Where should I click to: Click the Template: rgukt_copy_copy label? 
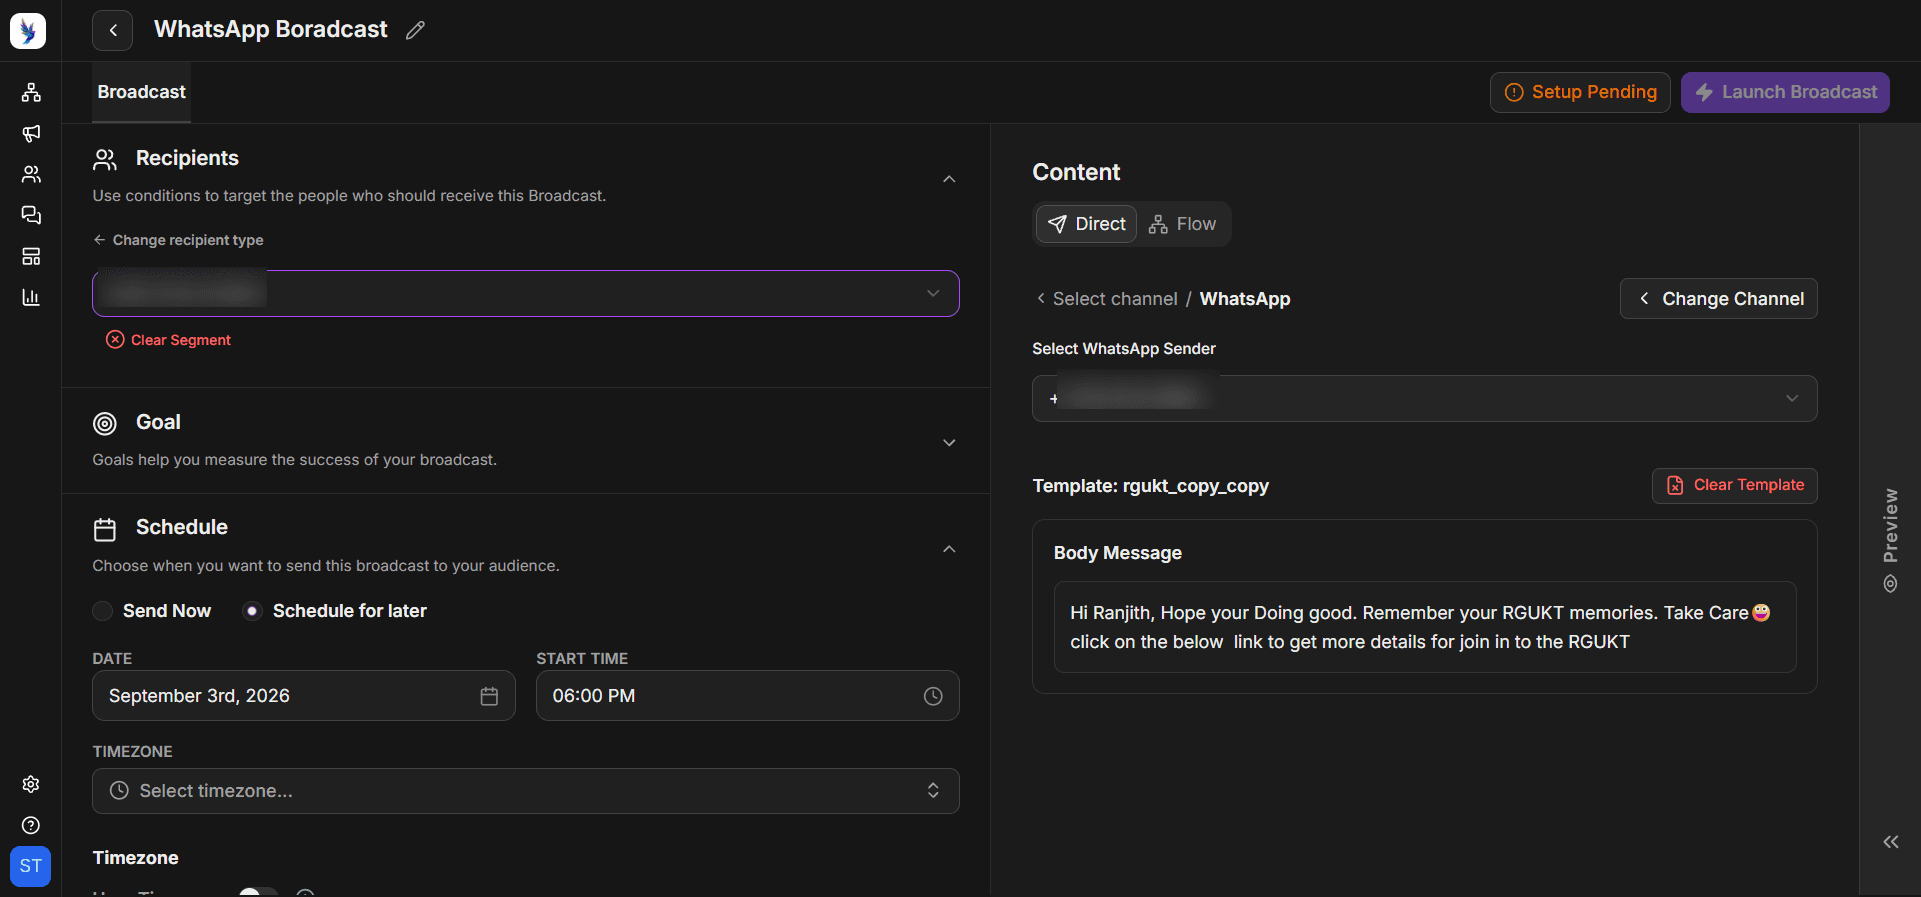point(1150,486)
